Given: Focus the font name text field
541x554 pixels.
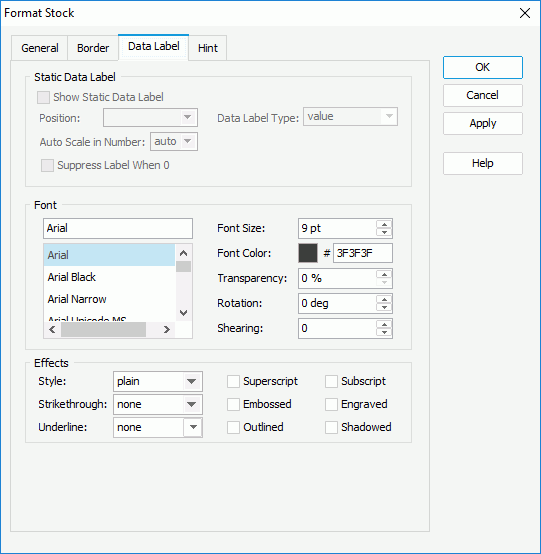Looking at the screenshot, I should click(x=118, y=228).
